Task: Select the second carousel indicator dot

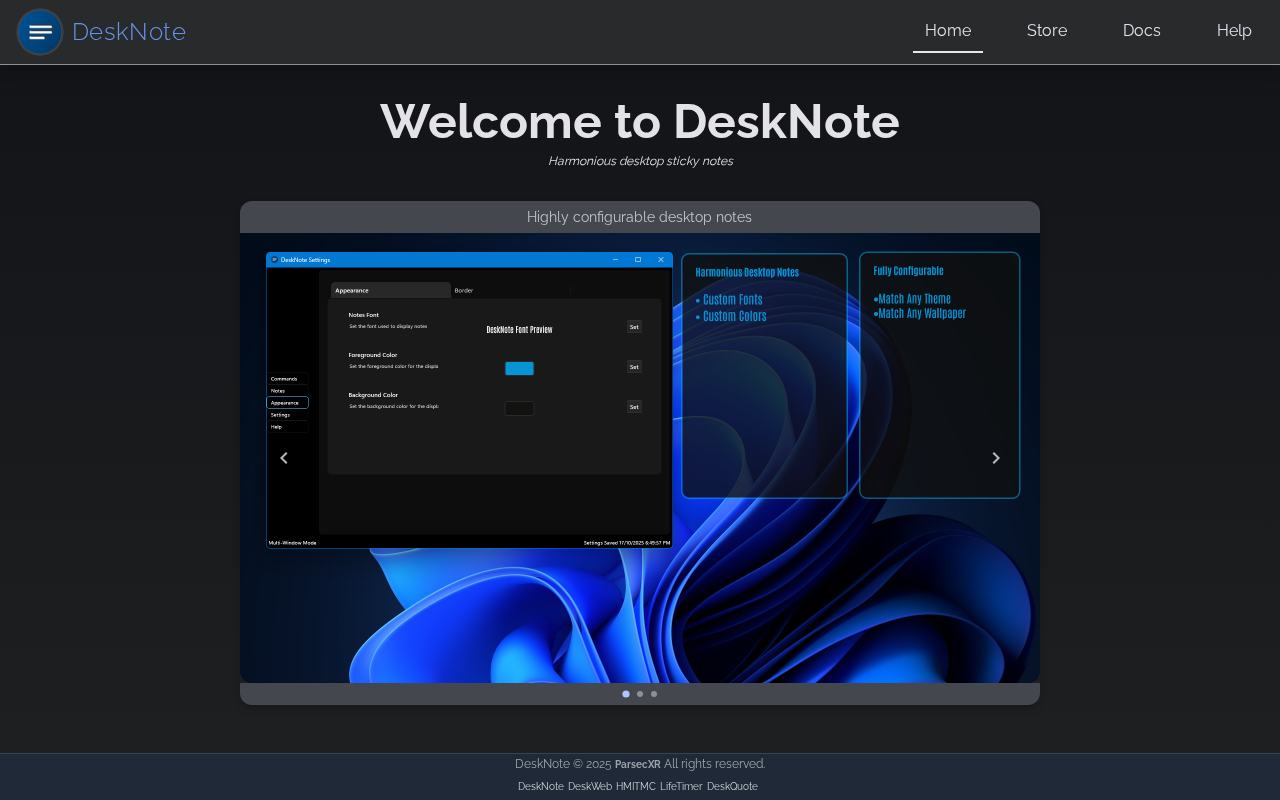Action: pos(640,694)
